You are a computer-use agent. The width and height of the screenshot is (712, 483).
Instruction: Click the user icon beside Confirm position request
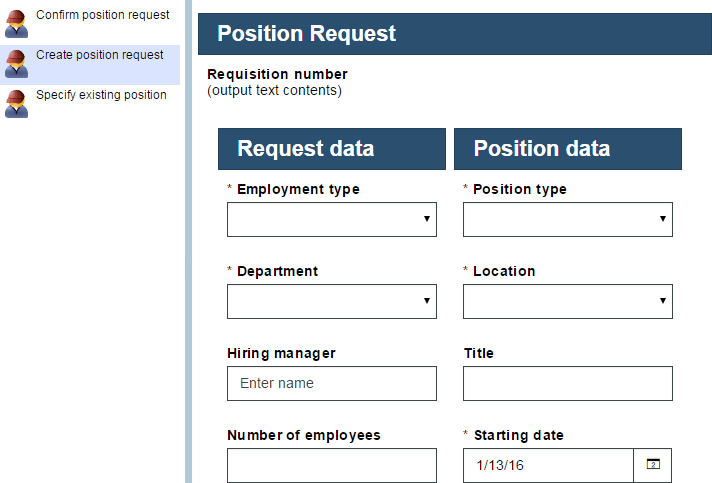tap(16, 23)
